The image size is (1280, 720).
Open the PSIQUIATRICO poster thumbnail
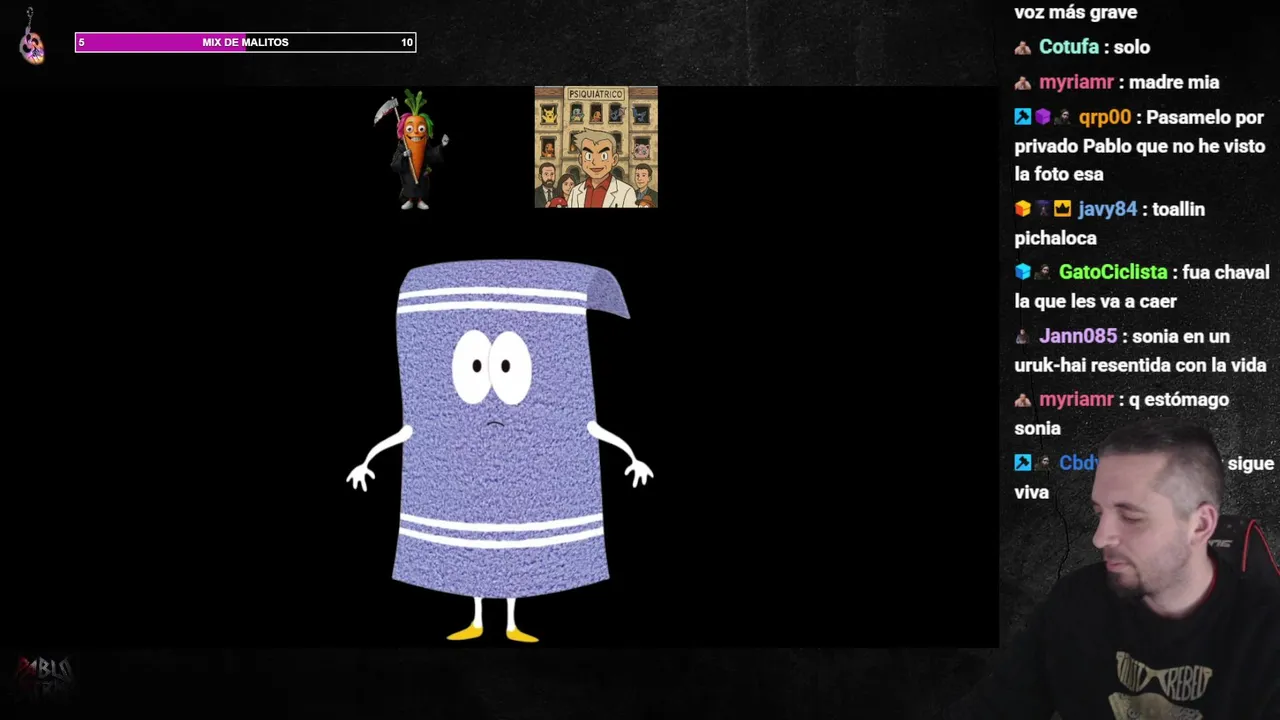click(596, 147)
